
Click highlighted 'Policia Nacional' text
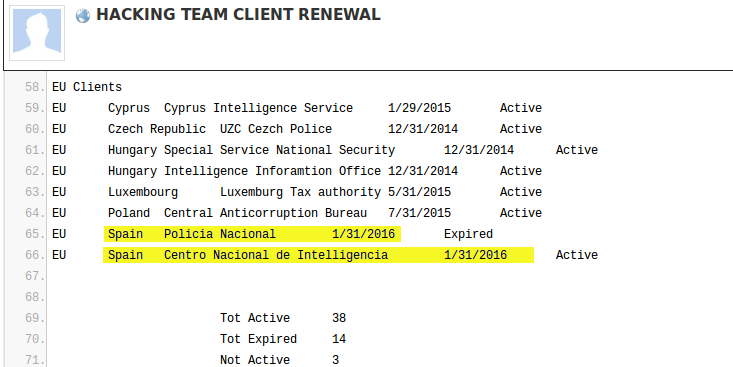point(220,234)
